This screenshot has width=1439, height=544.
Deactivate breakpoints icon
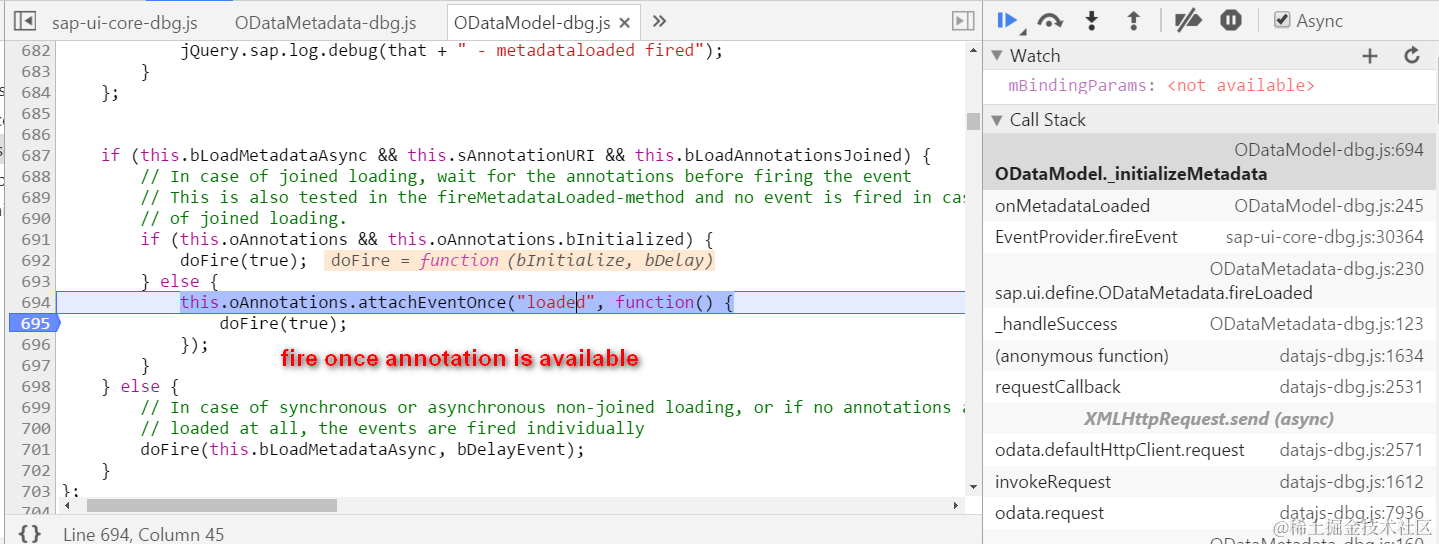[x=1187, y=20]
